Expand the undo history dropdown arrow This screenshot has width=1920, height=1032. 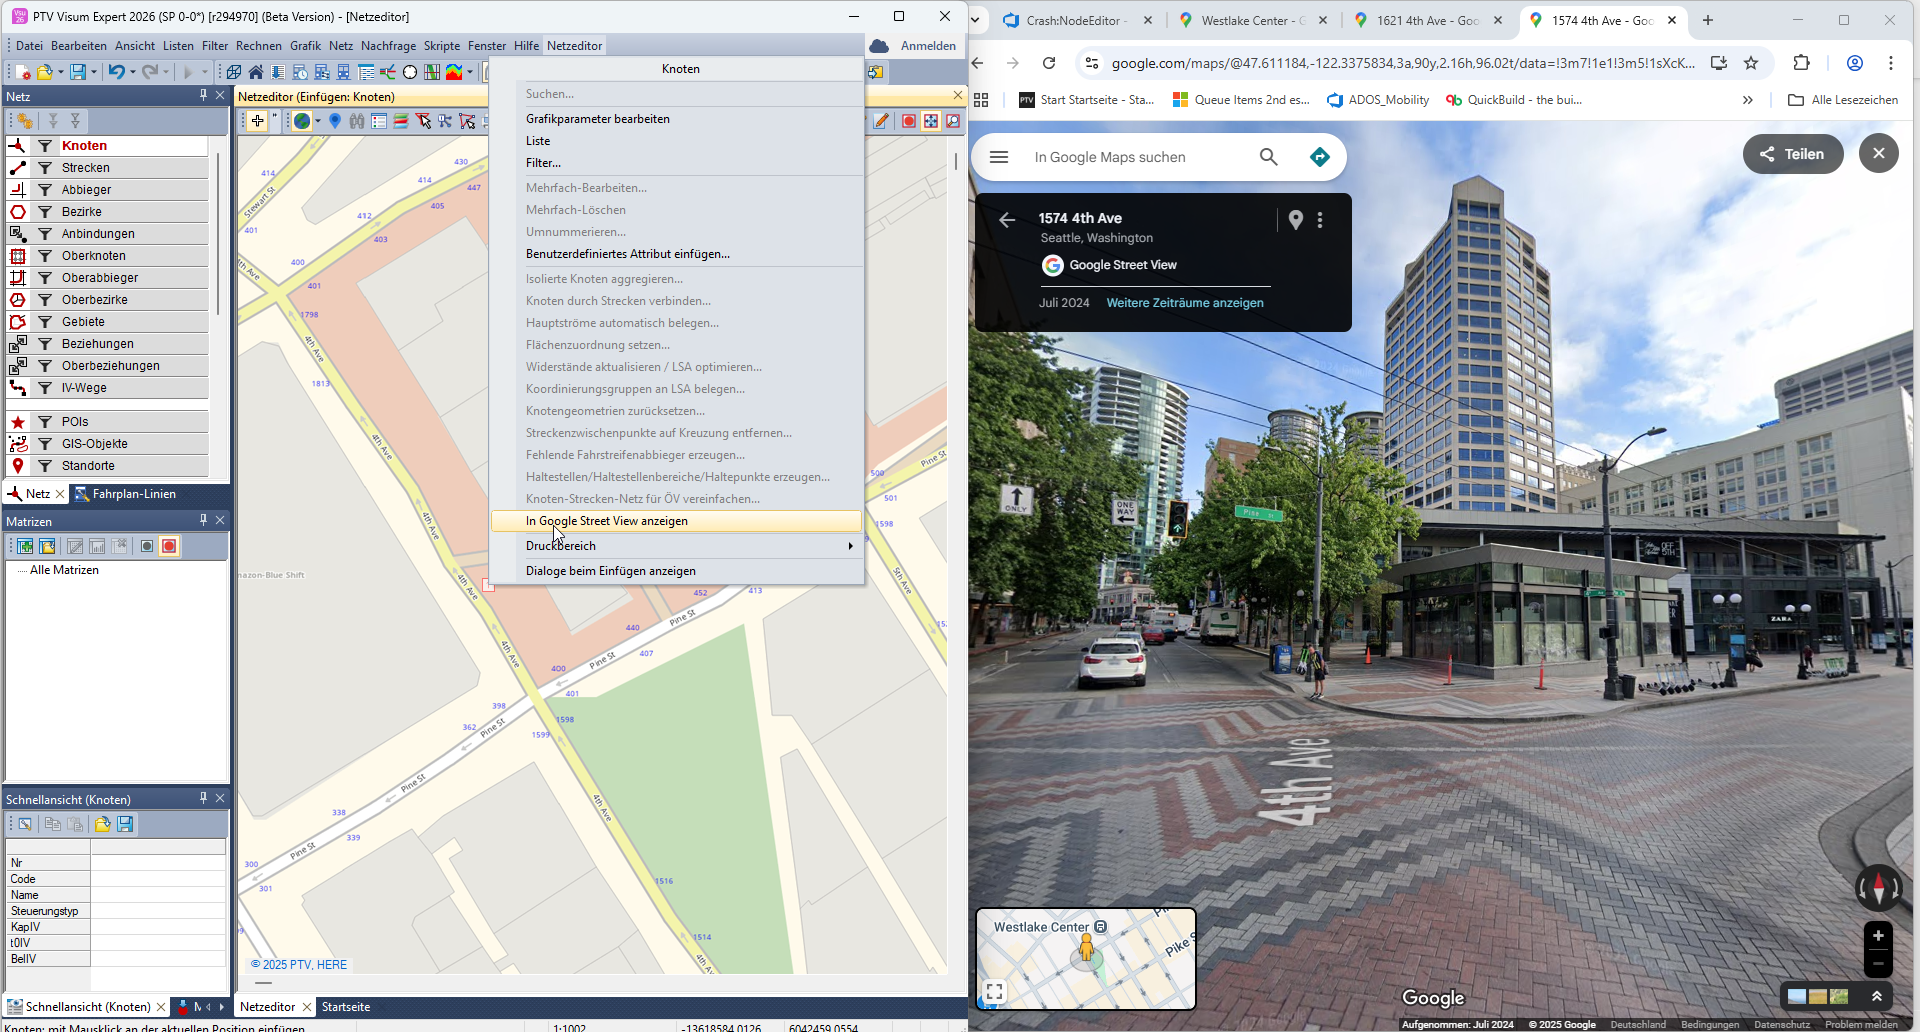pos(133,72)
